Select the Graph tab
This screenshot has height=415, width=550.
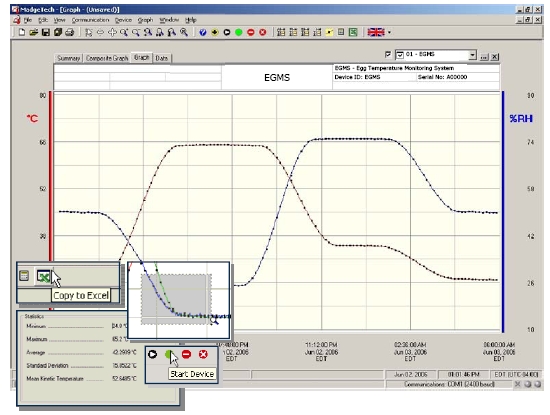[141, 57]
